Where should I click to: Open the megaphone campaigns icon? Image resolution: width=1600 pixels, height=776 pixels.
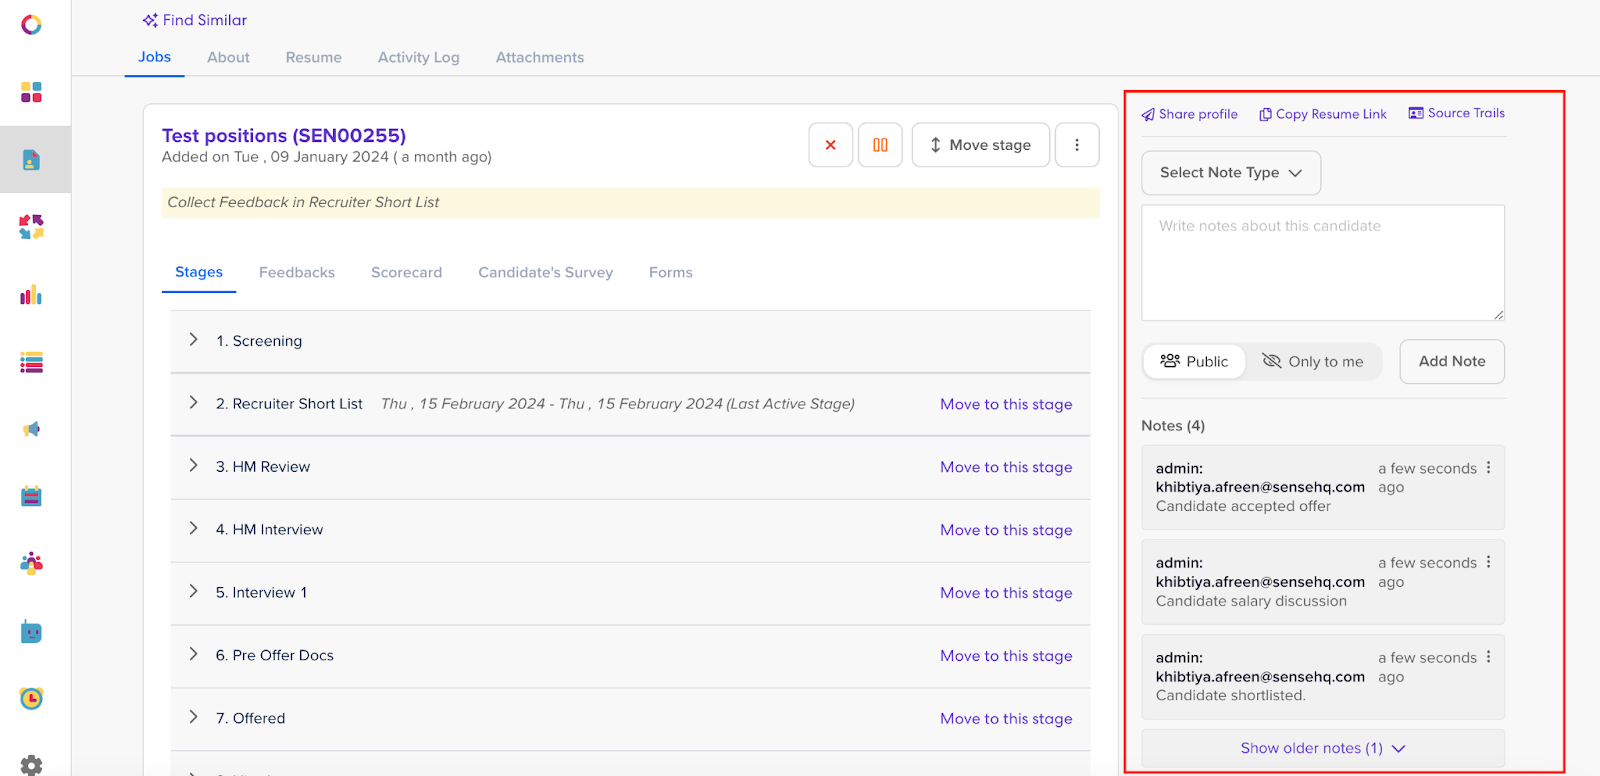click(31, 429)
